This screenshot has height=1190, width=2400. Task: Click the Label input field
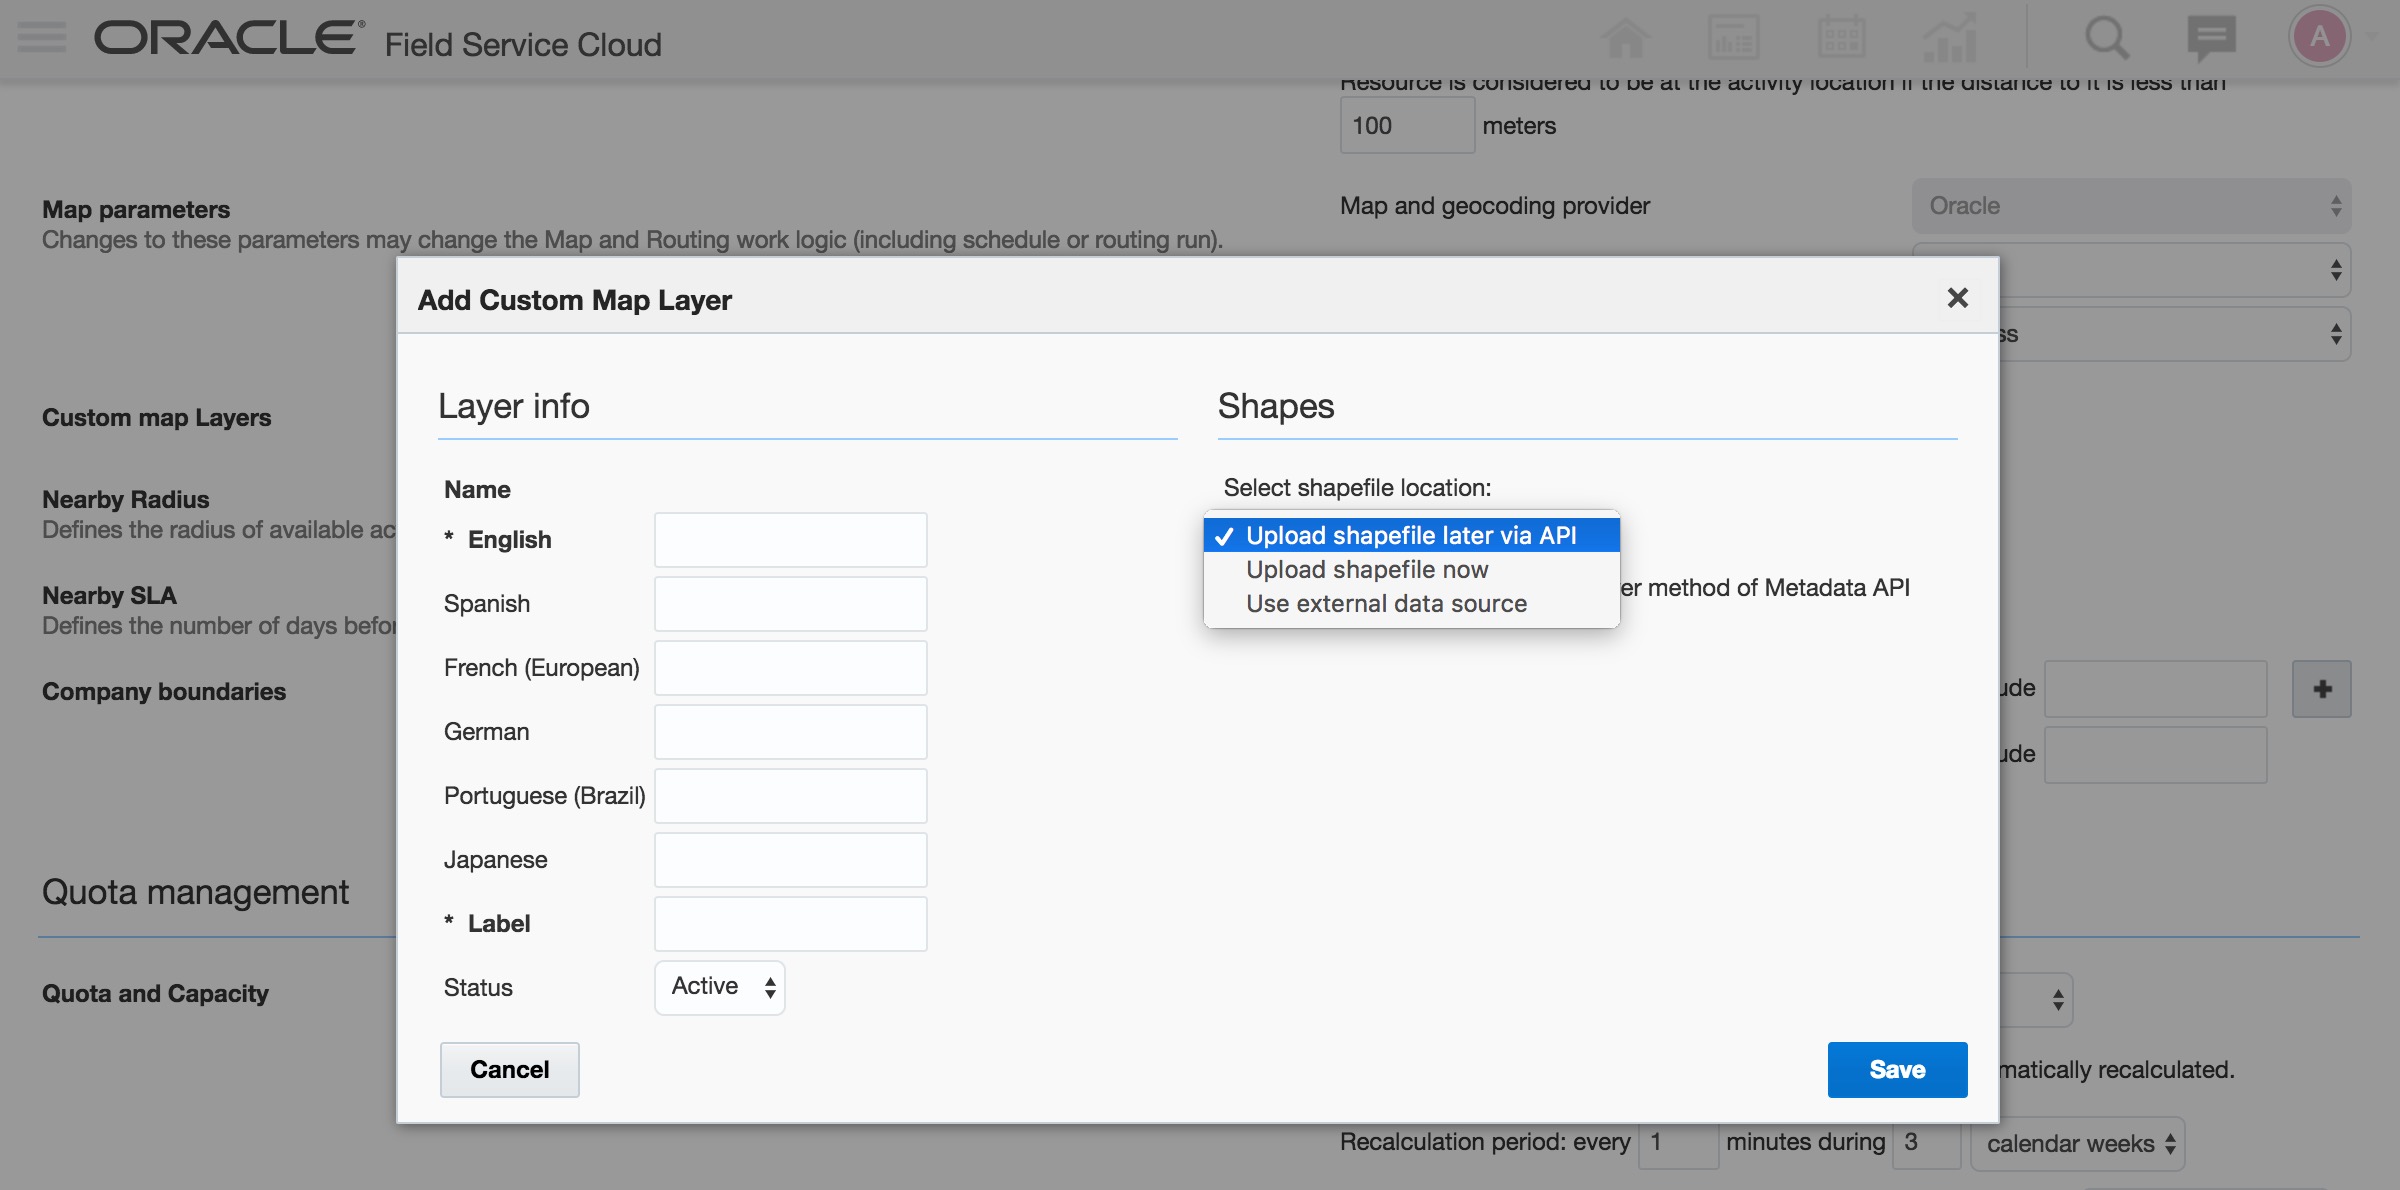(x=790, y=924)
